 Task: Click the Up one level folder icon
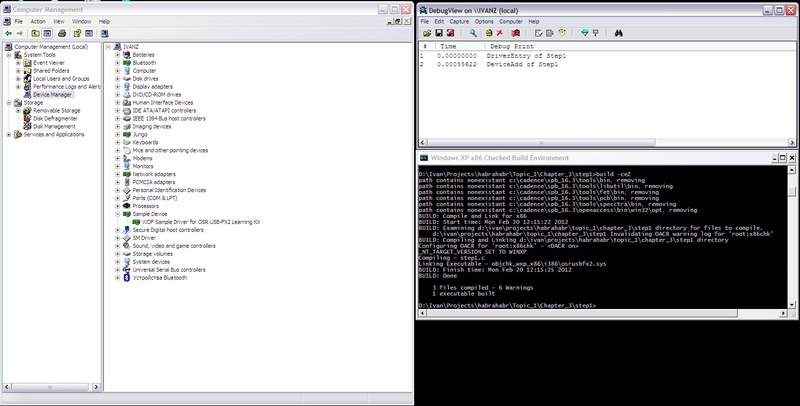35,33
